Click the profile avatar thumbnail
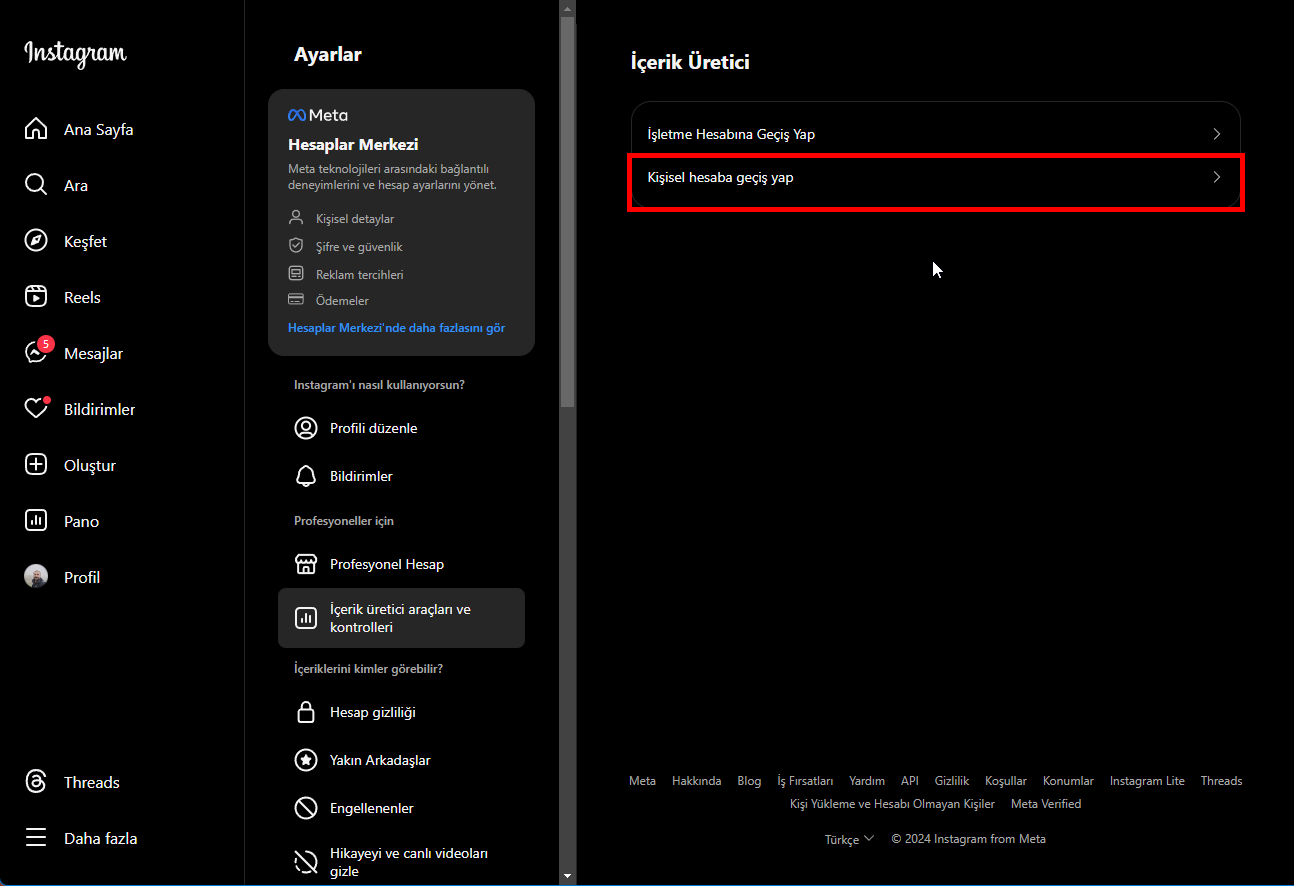Viewport: 1294px width, 886px height. (36, 577)
